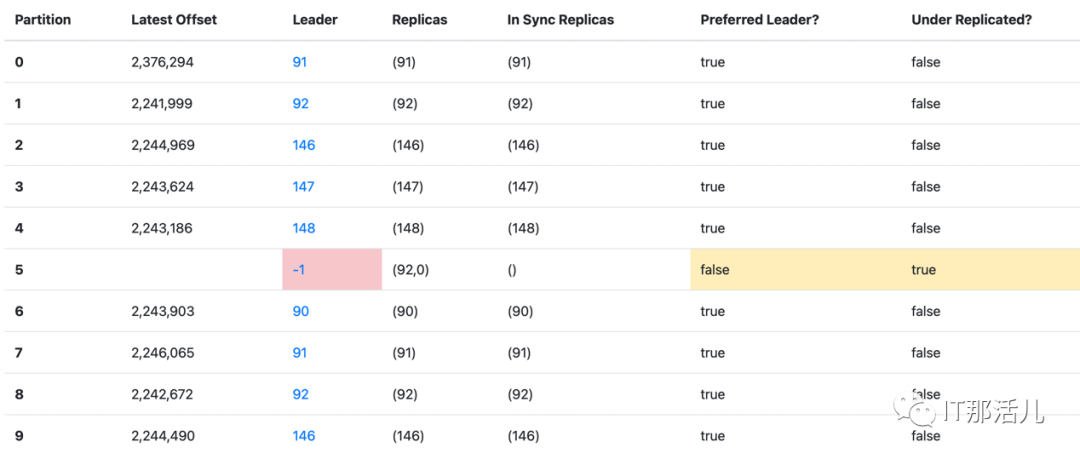Open leader link 92 in partition 8 row
The image size is (1080, 459).
pos(300,394)
